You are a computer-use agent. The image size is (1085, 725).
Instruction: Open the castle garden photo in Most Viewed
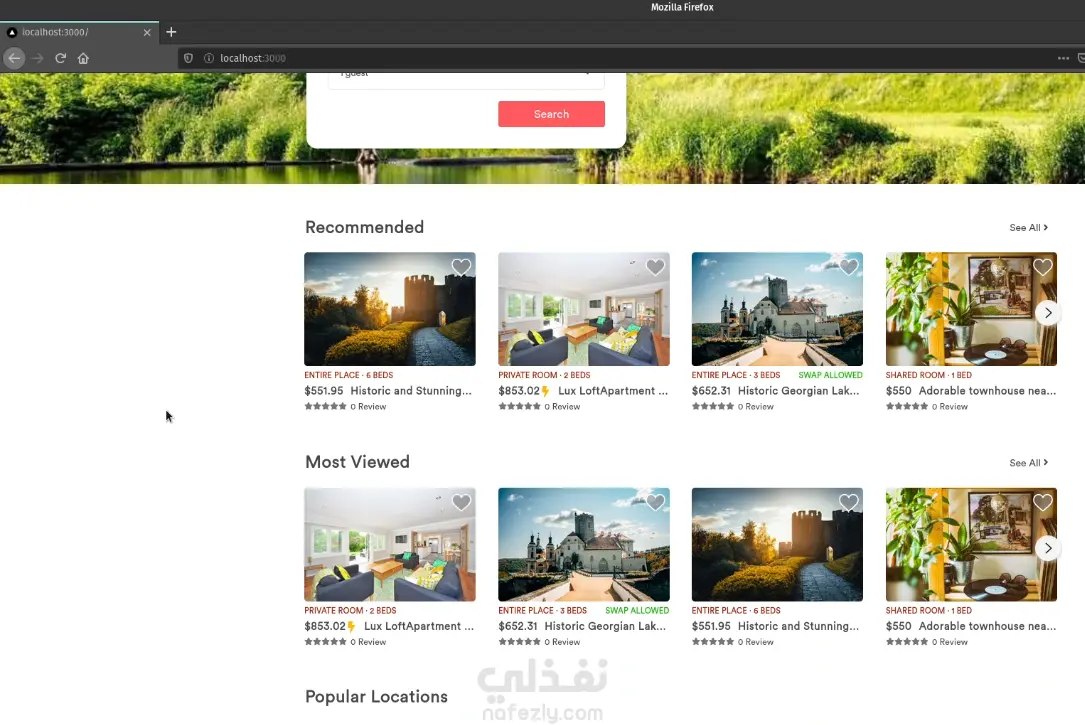[777, 544]
